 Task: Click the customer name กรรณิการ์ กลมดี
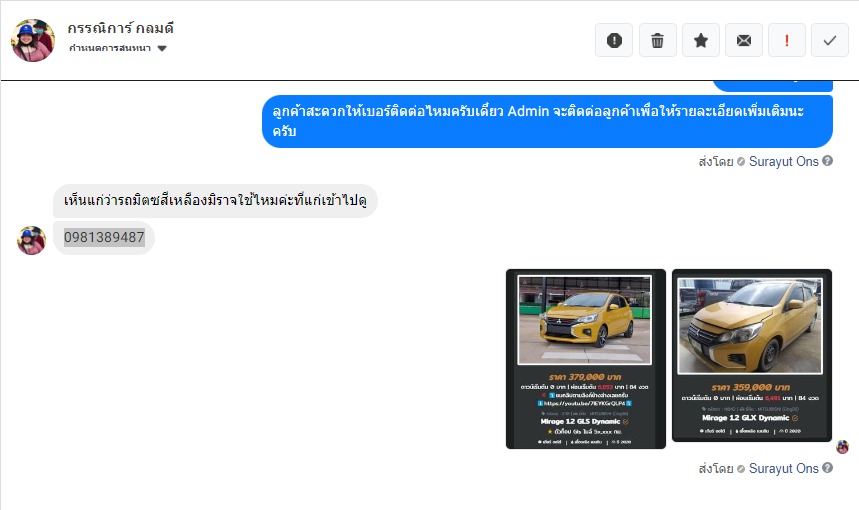tap(121, 27)
